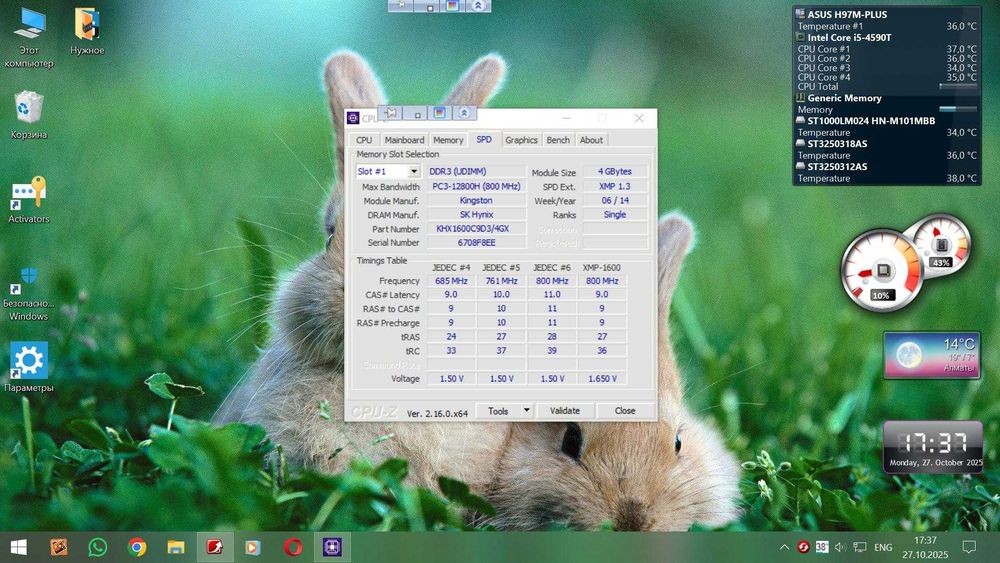Select the Корзина recycle bin icon

click(29, 115)
